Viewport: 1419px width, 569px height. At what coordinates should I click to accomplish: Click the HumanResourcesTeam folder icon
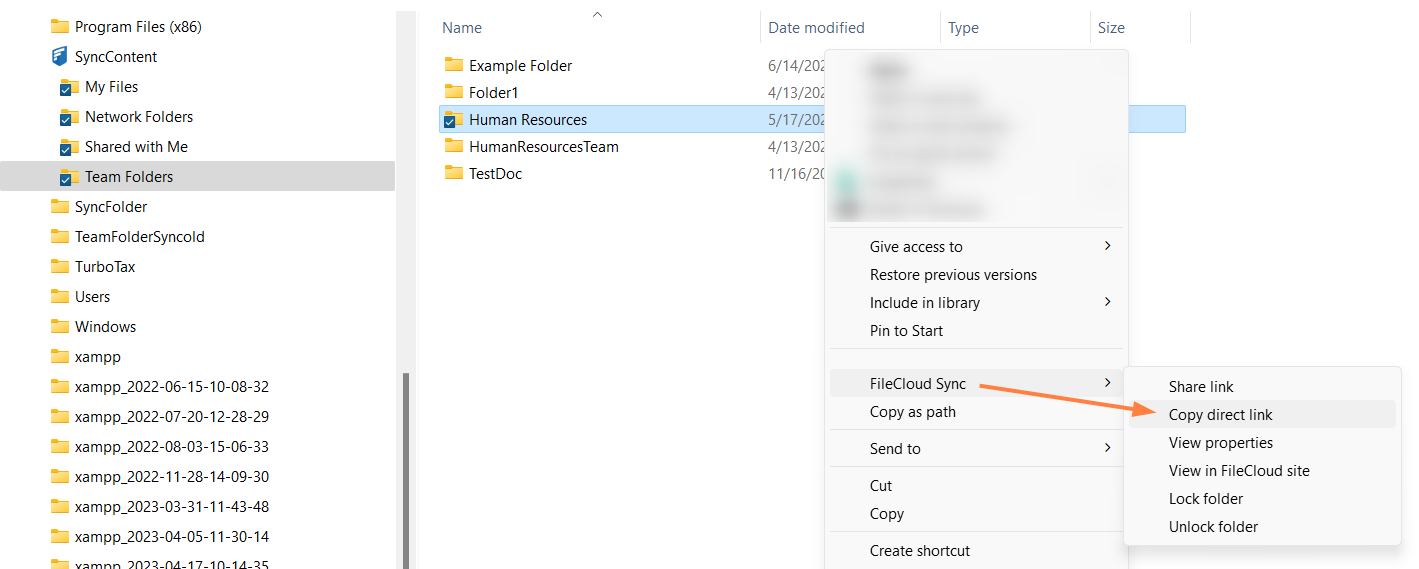tap(455, 147)
